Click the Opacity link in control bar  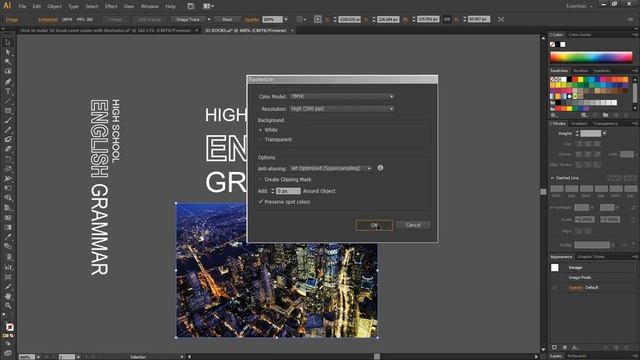pyautogui.click(x=252, y=19)
